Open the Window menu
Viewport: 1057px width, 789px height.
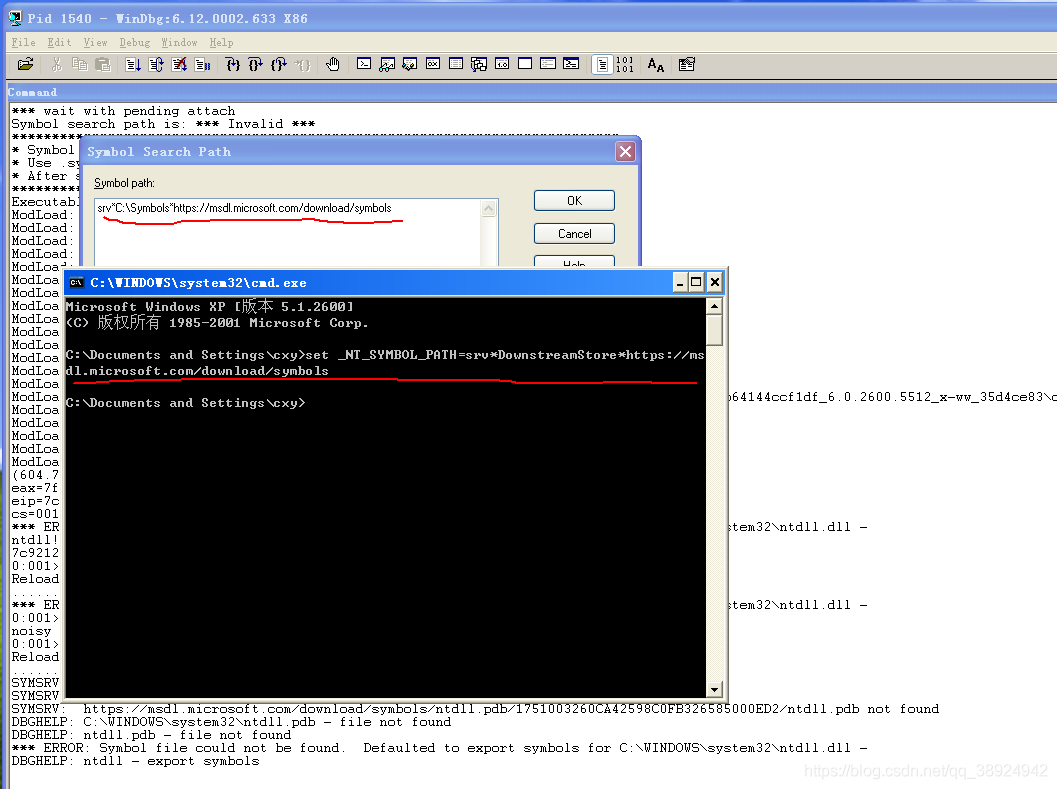point(179,42)
